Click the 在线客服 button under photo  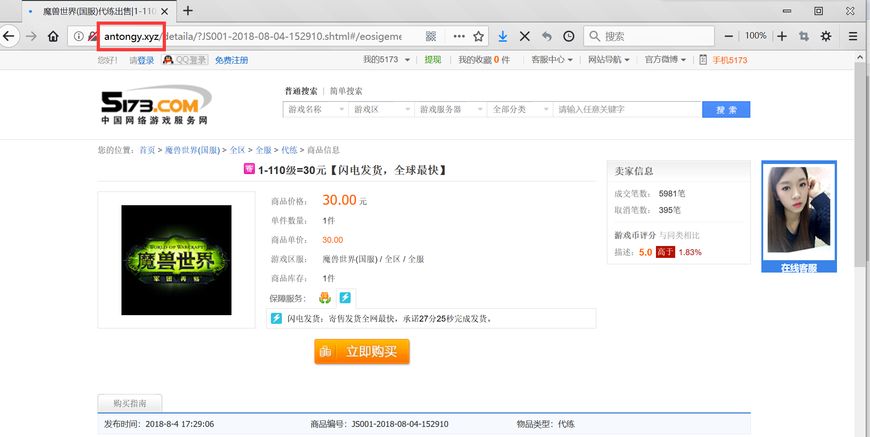click(799, 268)
